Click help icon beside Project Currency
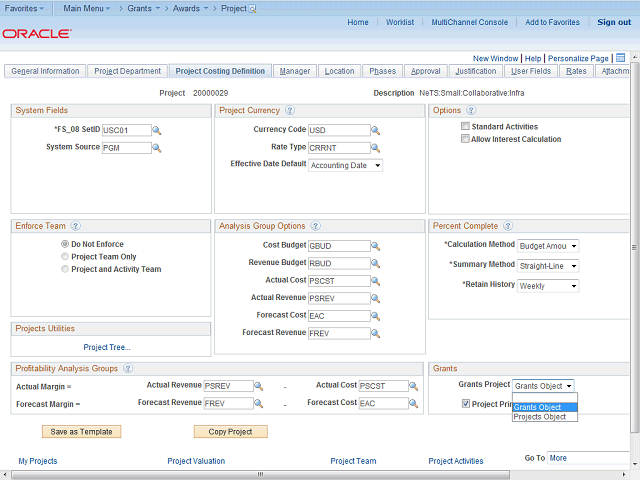 point(289,110)
